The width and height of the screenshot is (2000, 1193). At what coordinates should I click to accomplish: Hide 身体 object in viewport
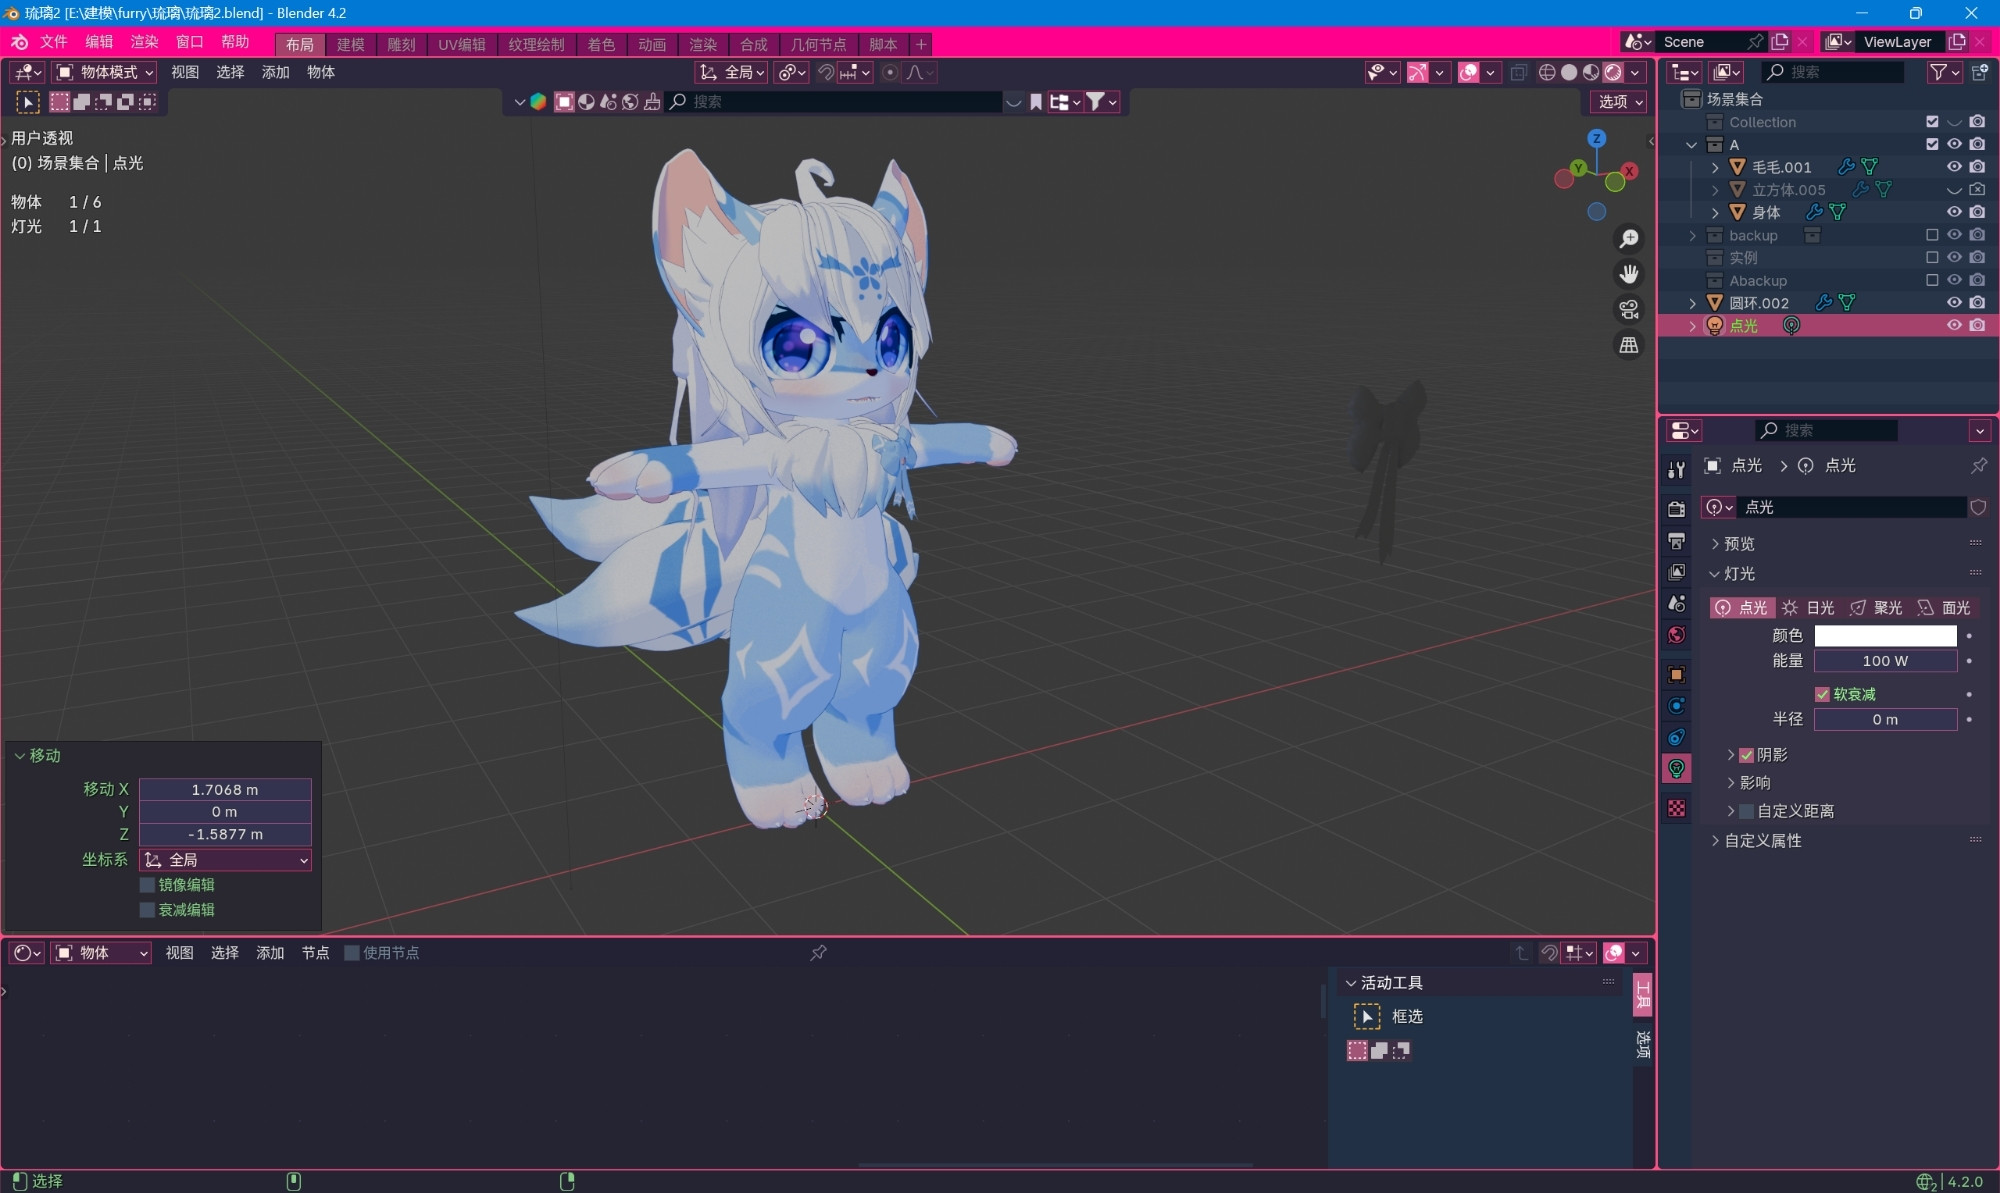point(1954,212)
